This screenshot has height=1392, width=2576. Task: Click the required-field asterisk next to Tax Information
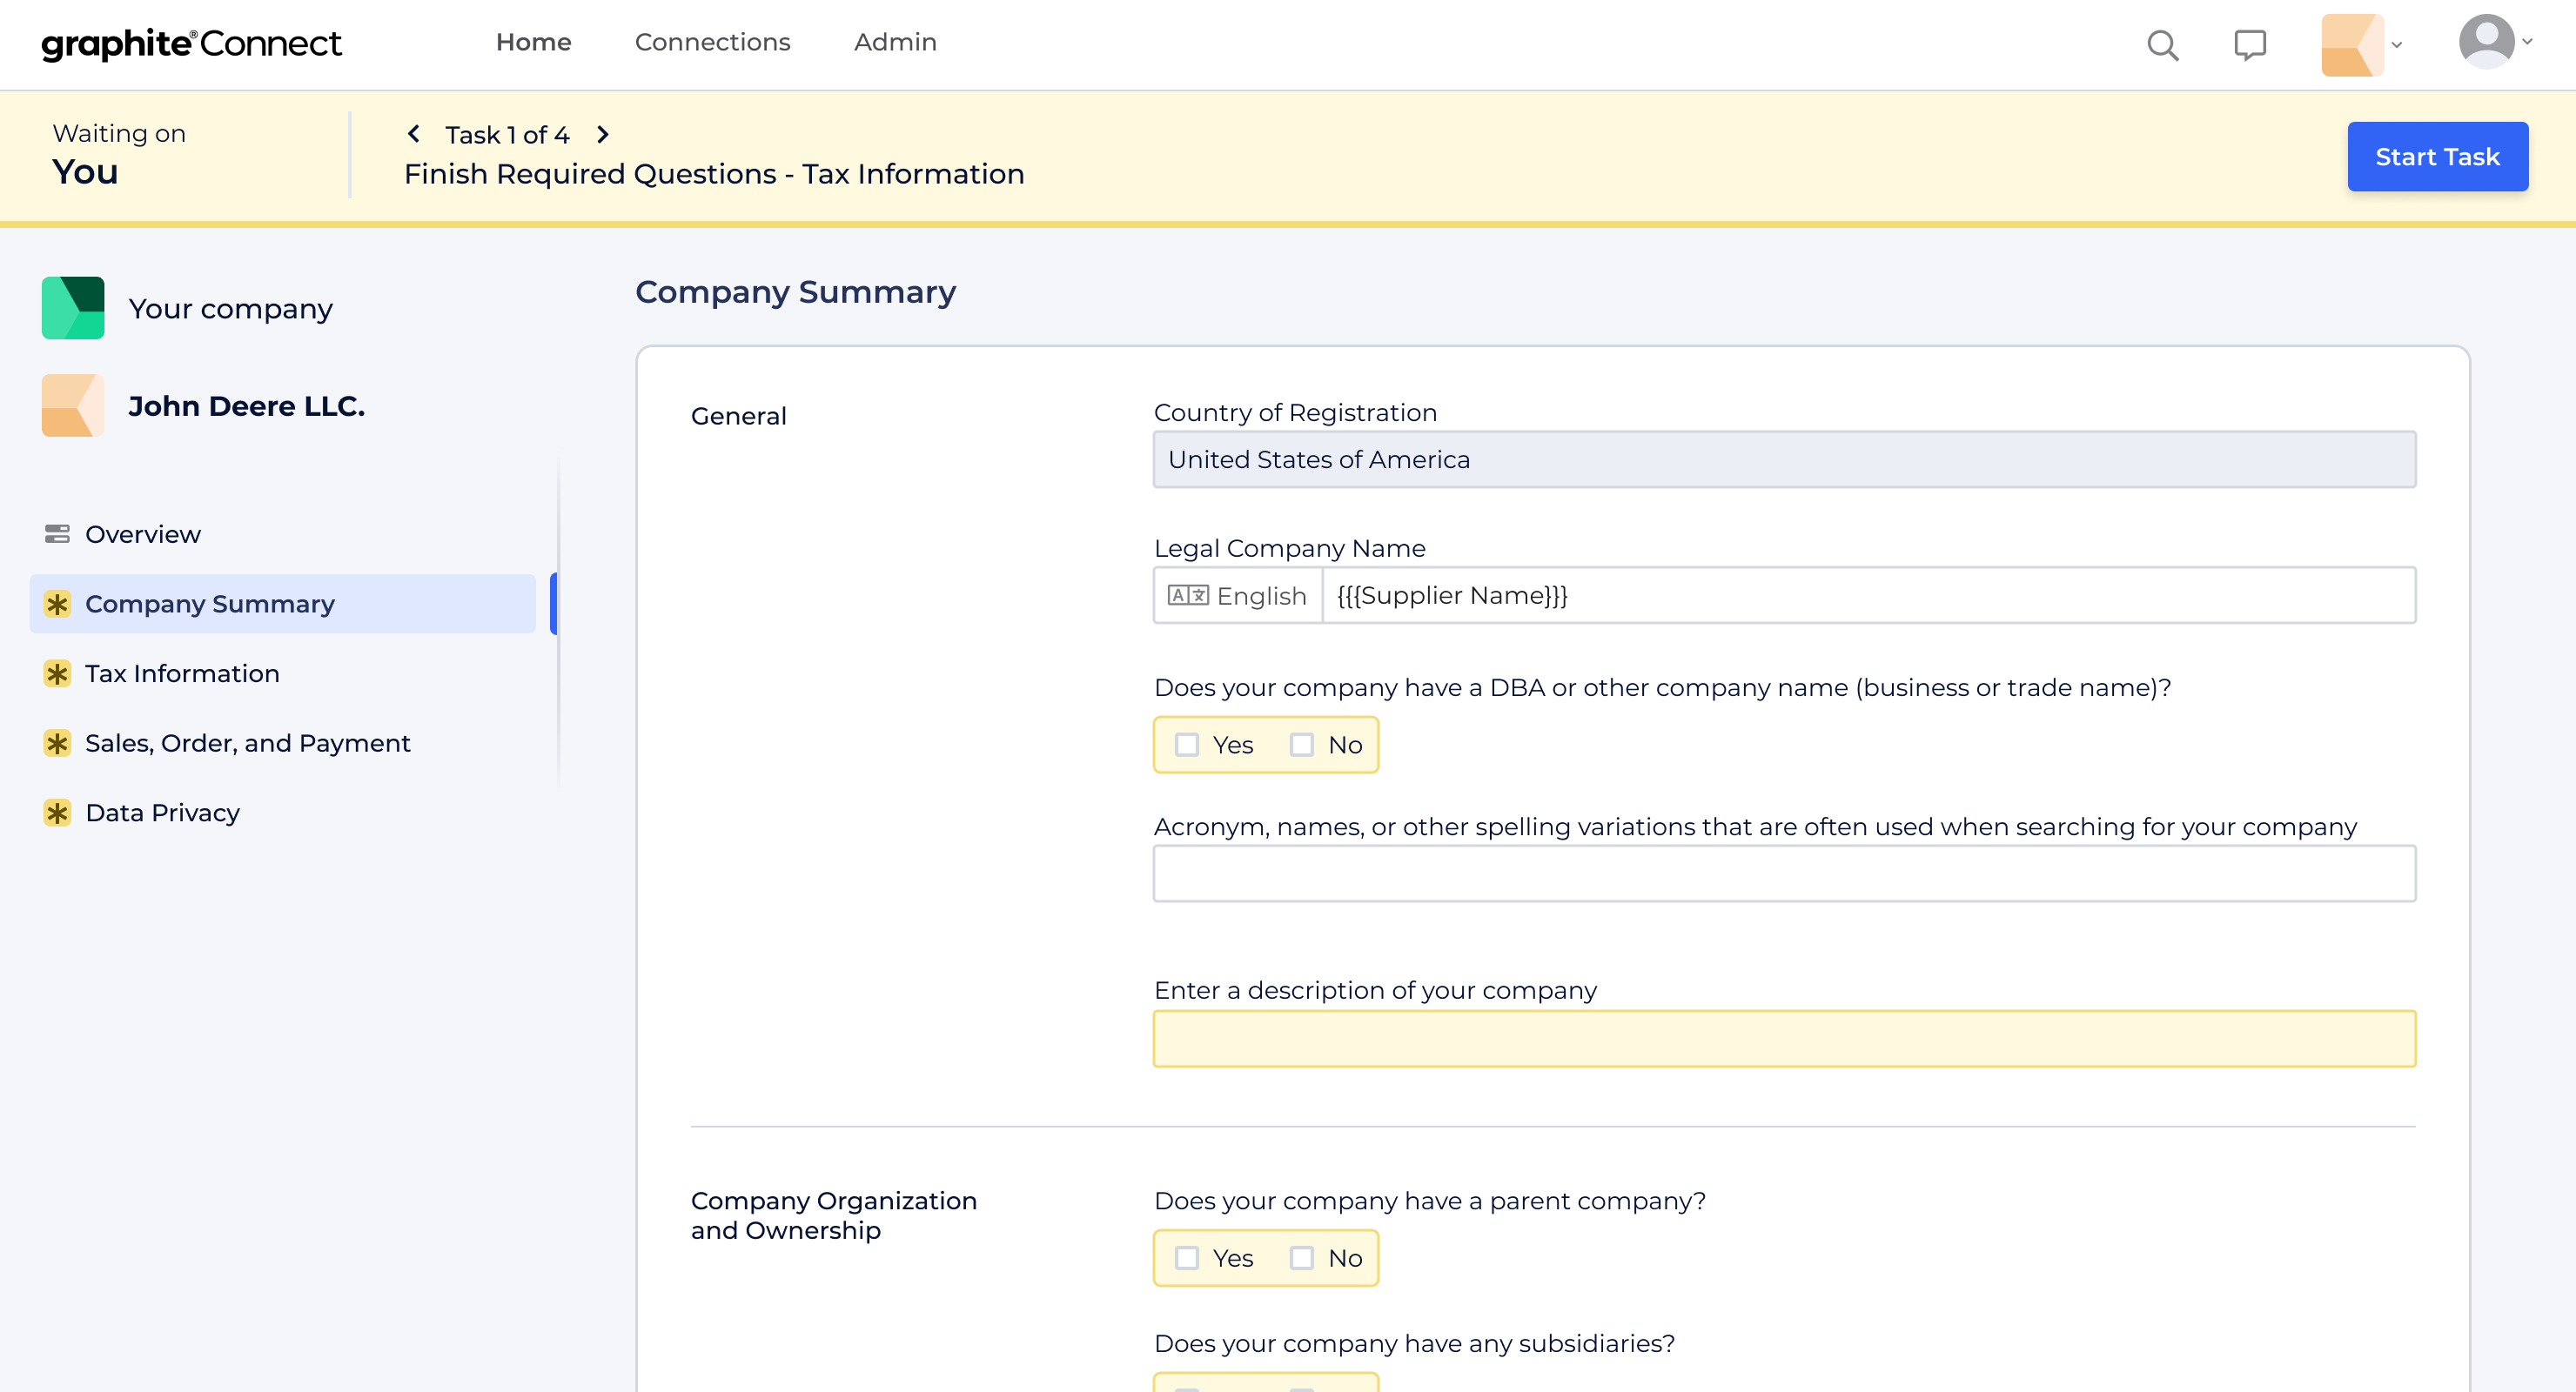point(58,673)
